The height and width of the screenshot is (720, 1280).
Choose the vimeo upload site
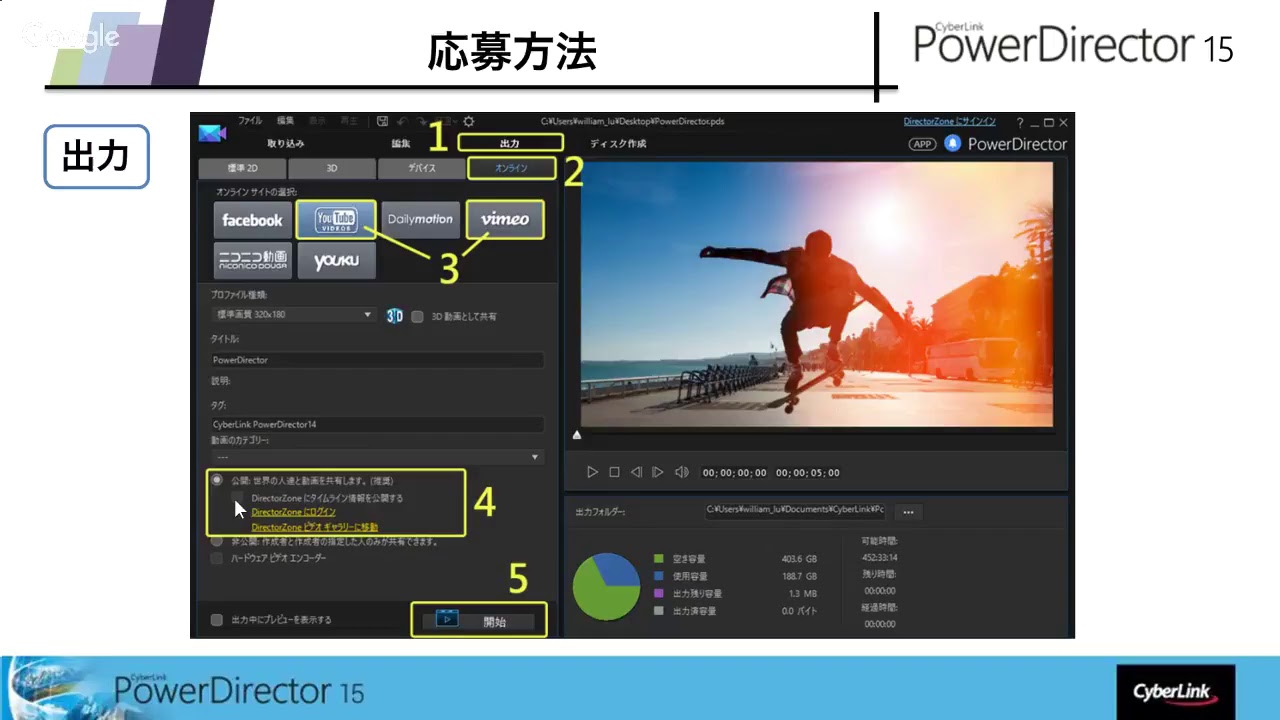505,220
